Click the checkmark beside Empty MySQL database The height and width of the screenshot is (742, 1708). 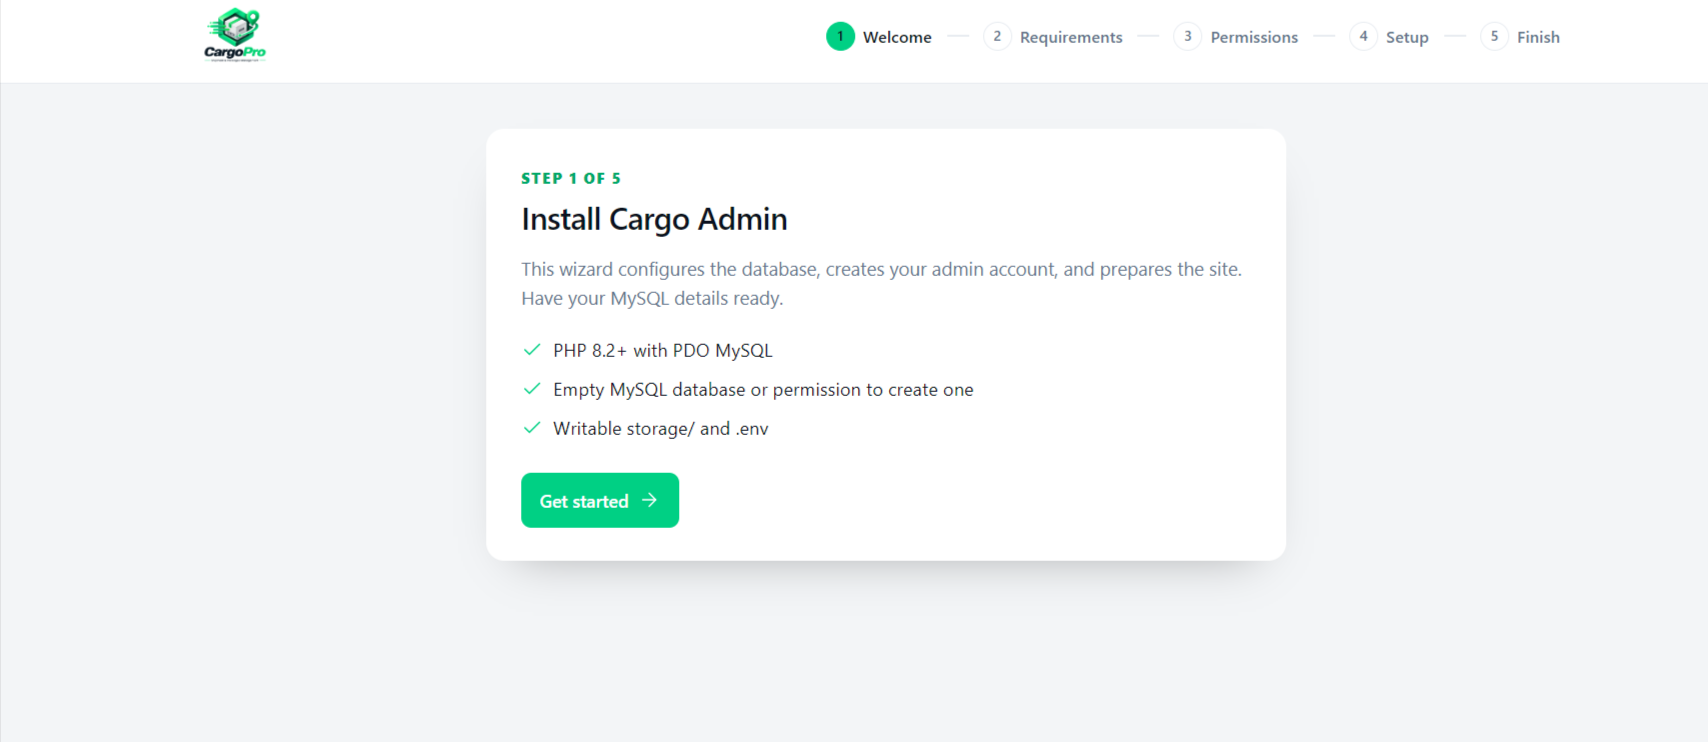pos(532,389)
